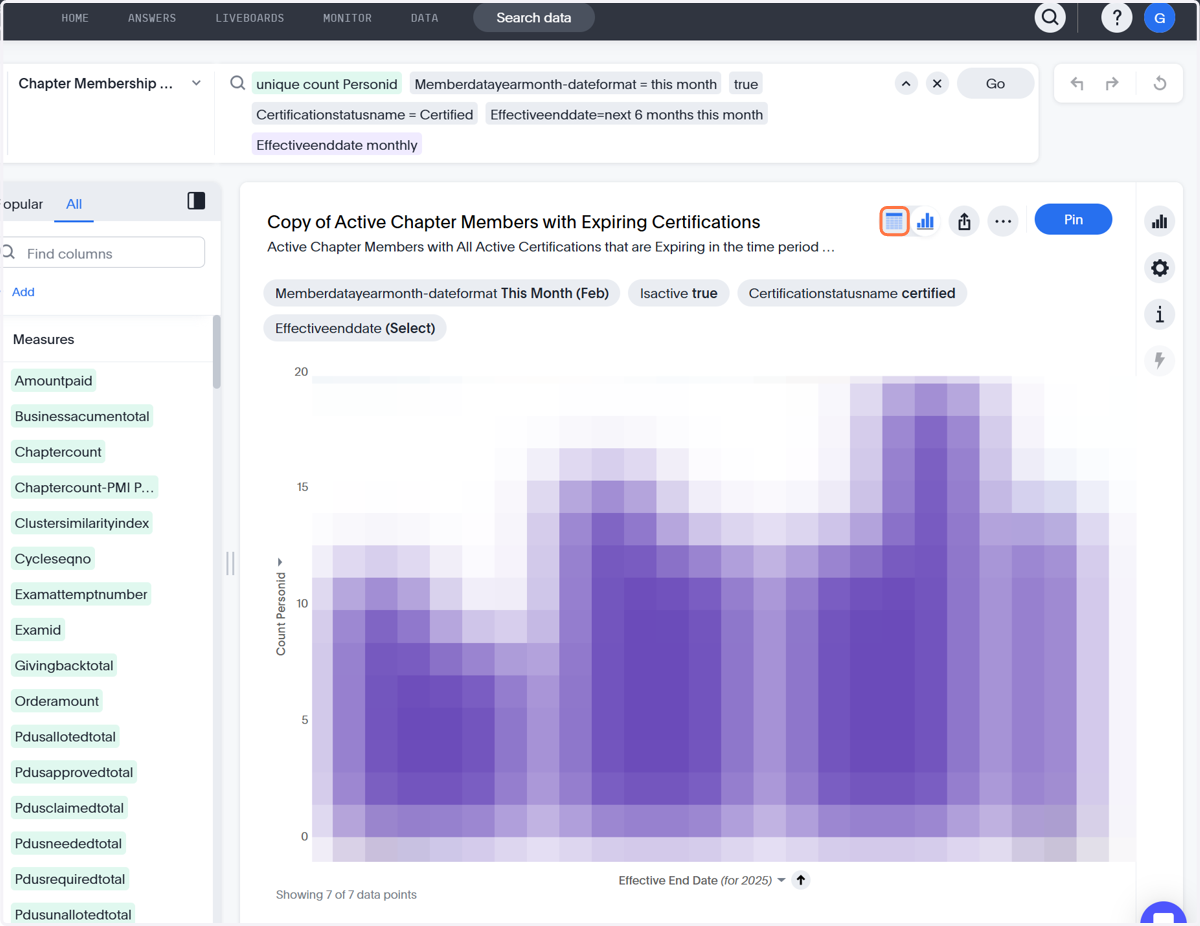Collapse the search bar with up chevron
Screen dimensions: 1200x926
click(906, 83)
